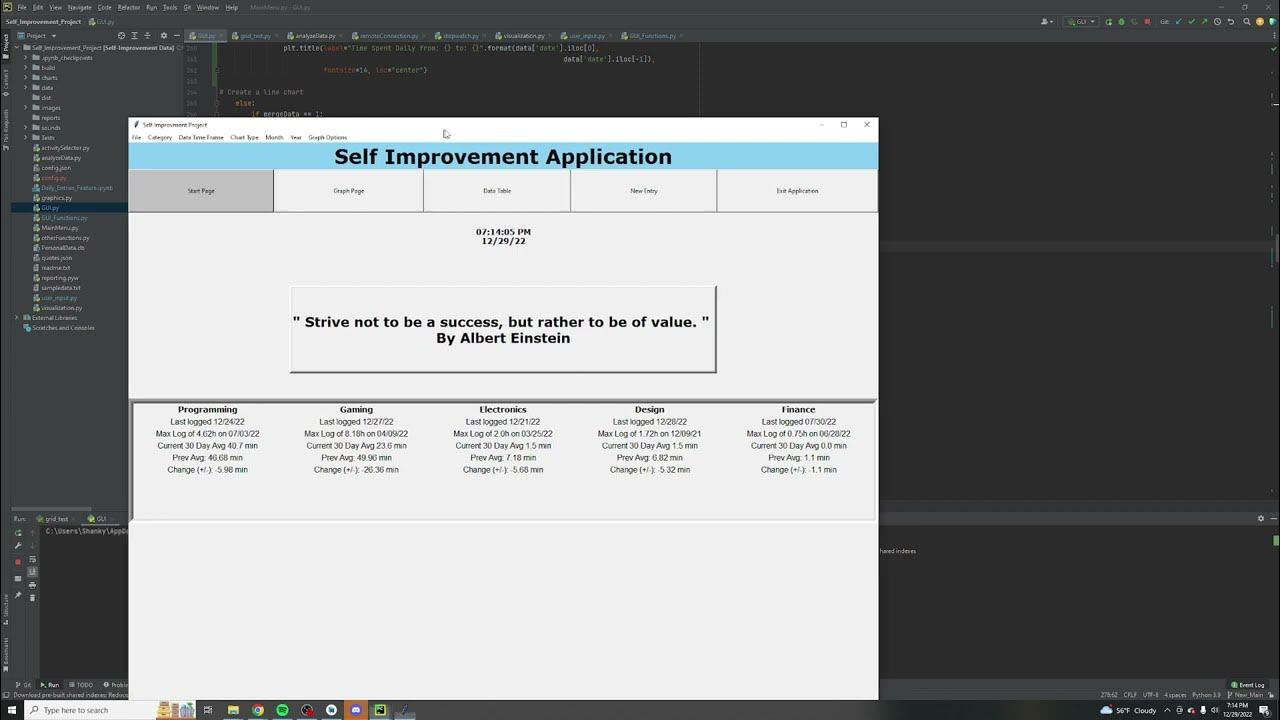The image size is (1280, 720).
Task: Open PyCharm's Refactor menu
Action: coord(129,7)
